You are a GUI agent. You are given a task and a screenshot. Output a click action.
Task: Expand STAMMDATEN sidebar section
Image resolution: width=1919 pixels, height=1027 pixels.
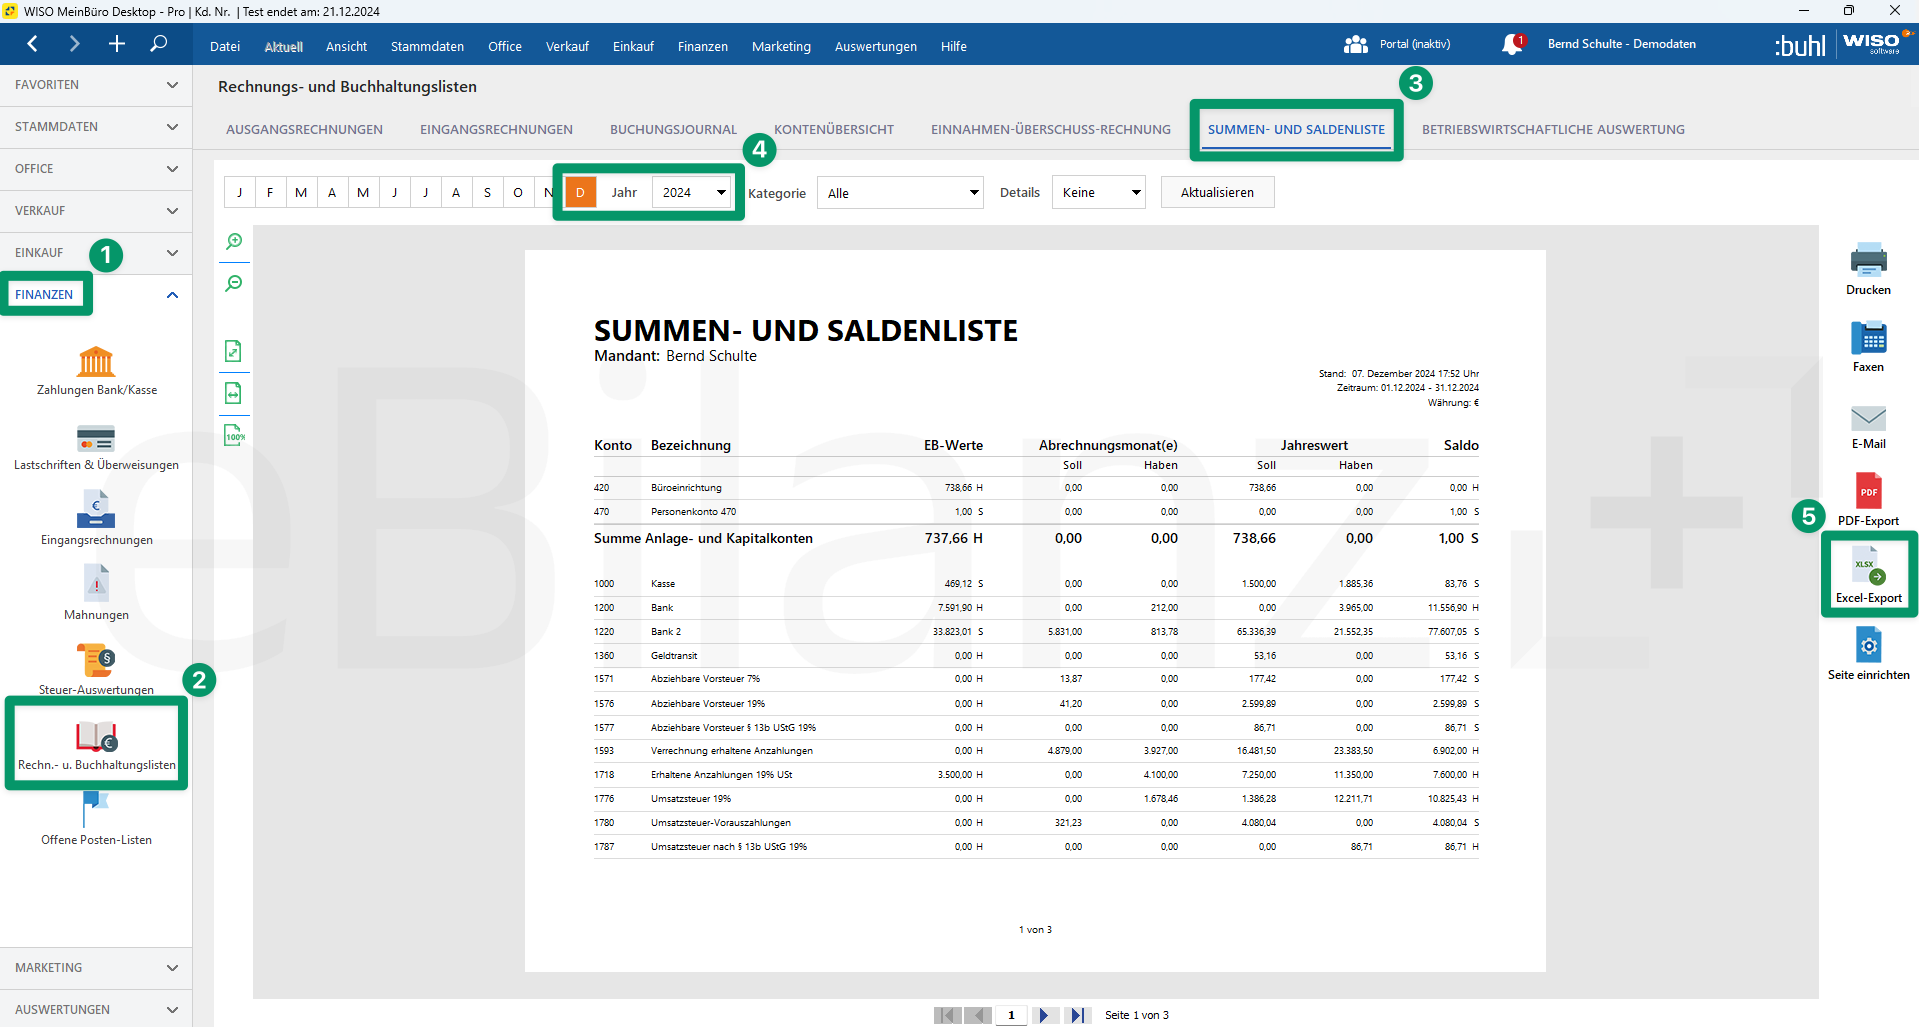96,127
